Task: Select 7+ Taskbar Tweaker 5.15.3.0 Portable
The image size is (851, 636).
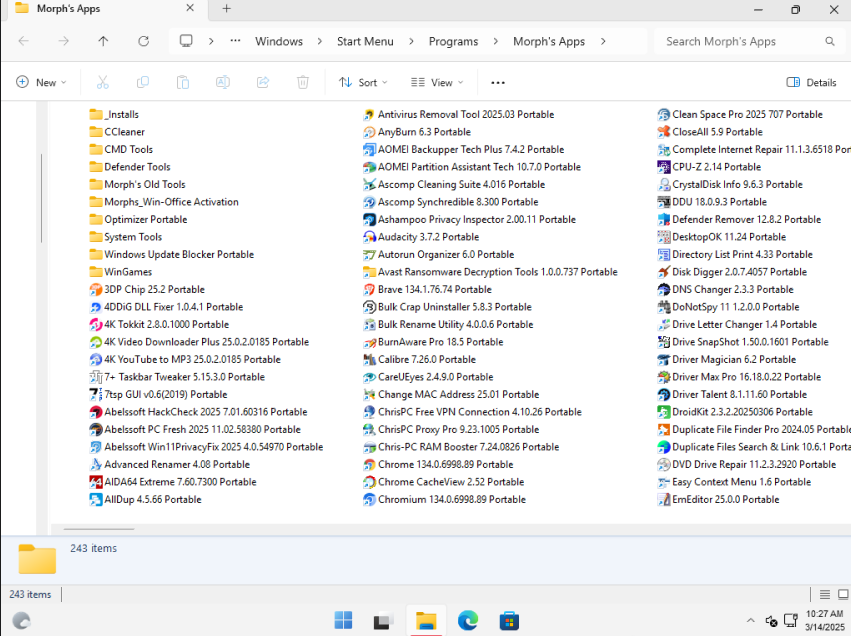Action: (177, 377)
